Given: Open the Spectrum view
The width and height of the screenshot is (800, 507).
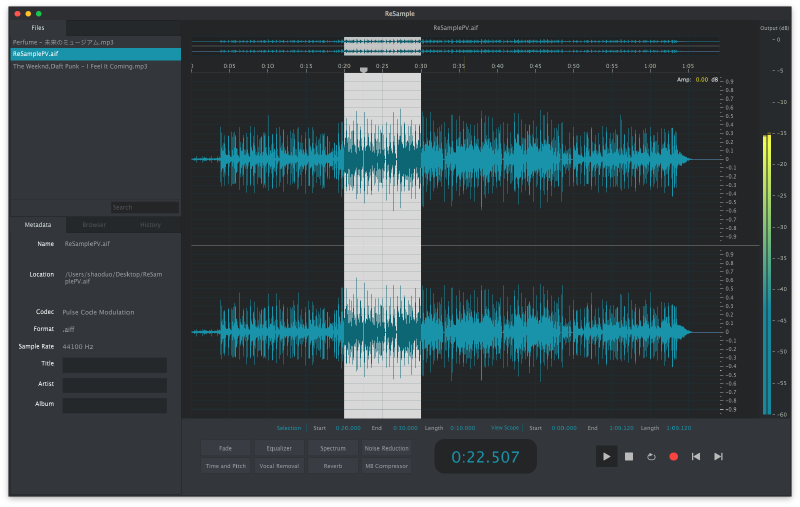Looking at the screenshot, I should 333,448.
